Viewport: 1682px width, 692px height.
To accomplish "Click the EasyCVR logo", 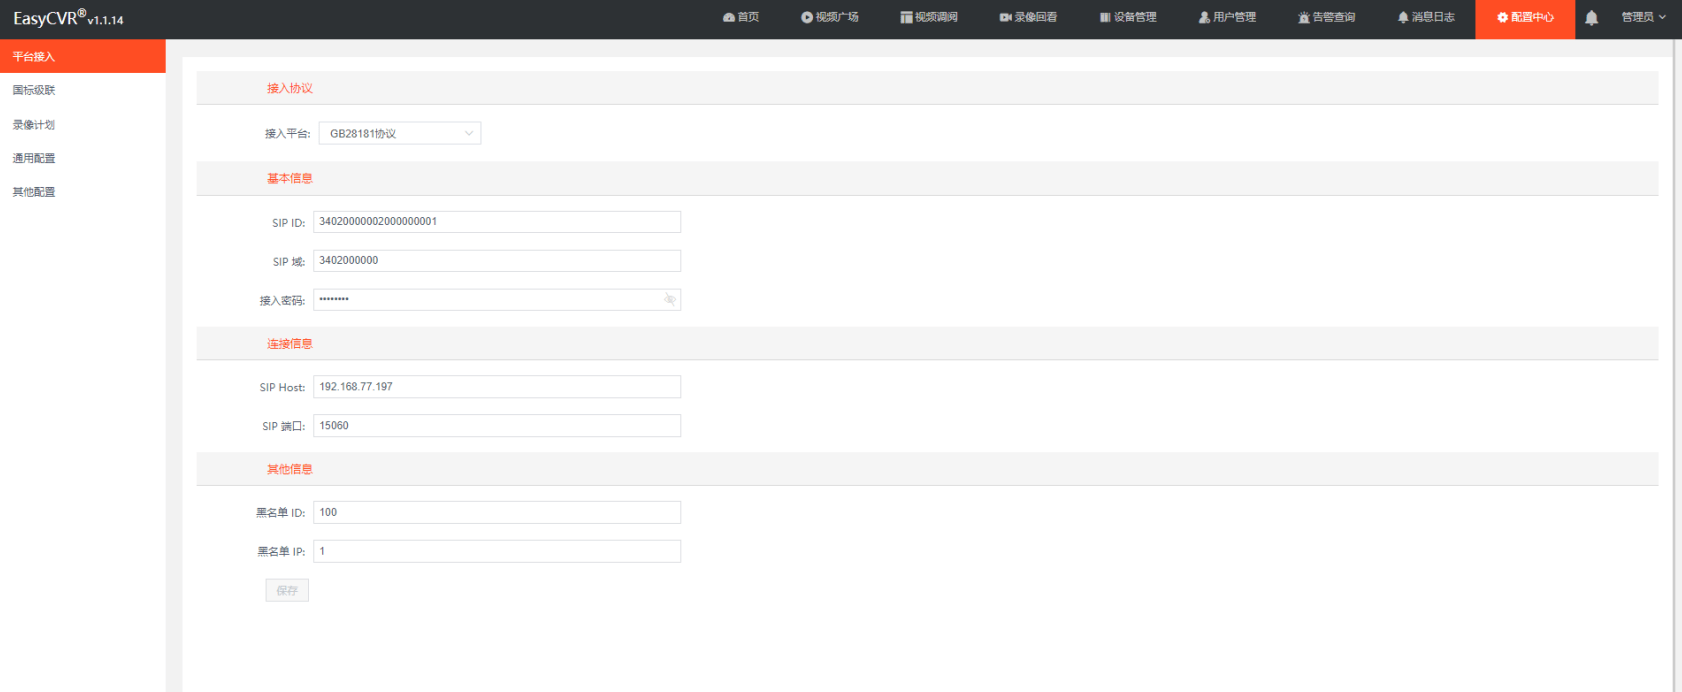I will pyautogui.click(x=67, y=19).
